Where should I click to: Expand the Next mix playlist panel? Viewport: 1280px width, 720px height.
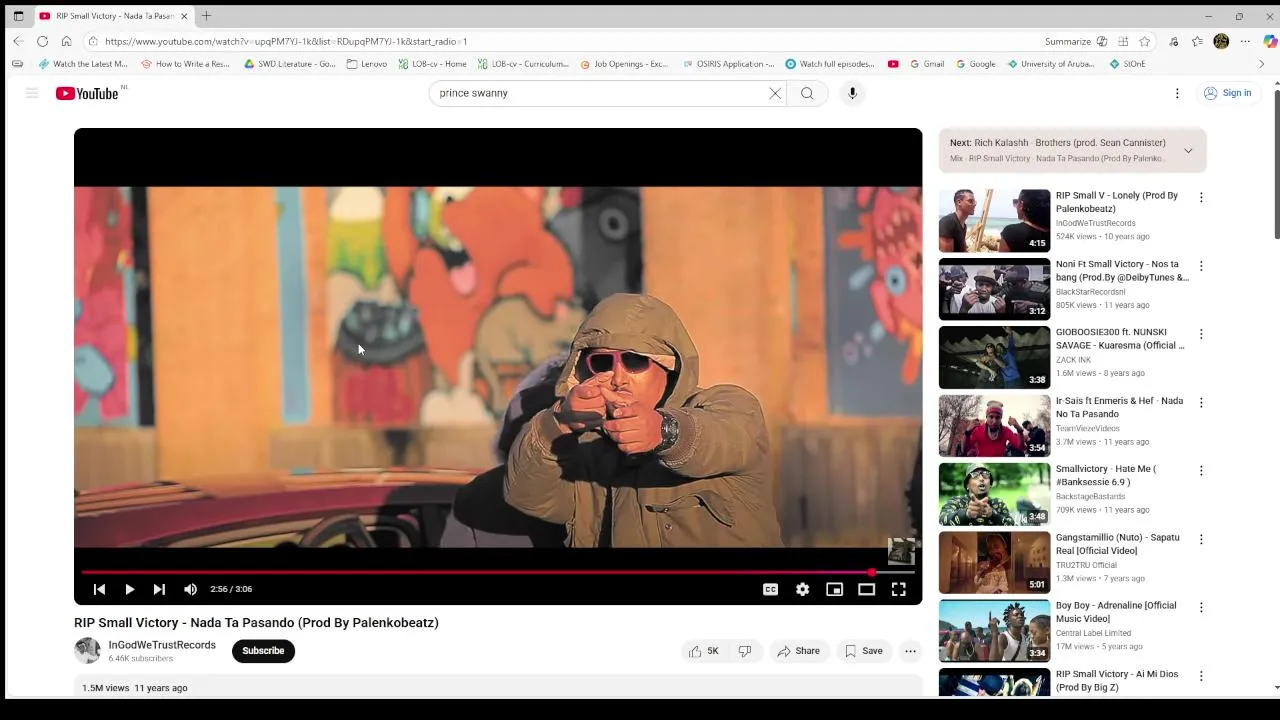(1188, 150)
